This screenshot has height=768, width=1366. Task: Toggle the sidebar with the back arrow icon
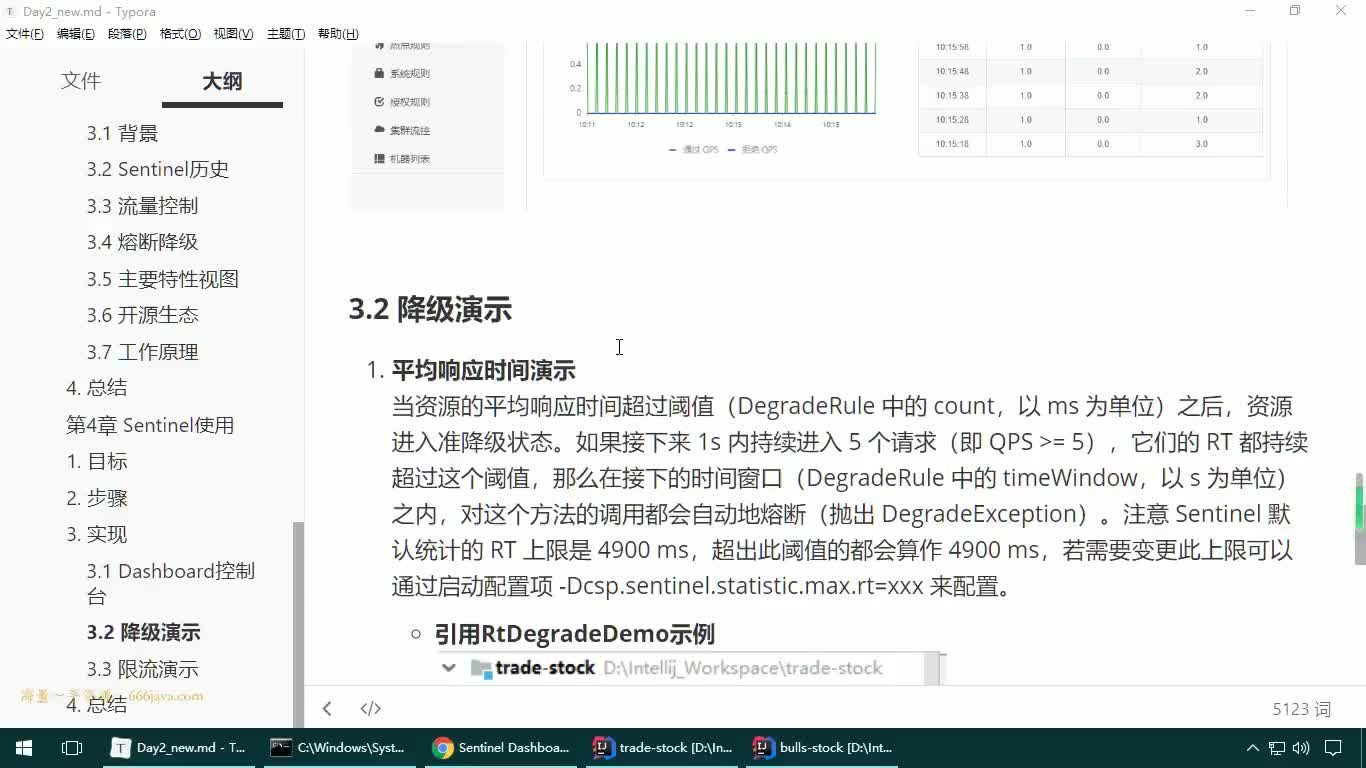[x=327, y=708]
